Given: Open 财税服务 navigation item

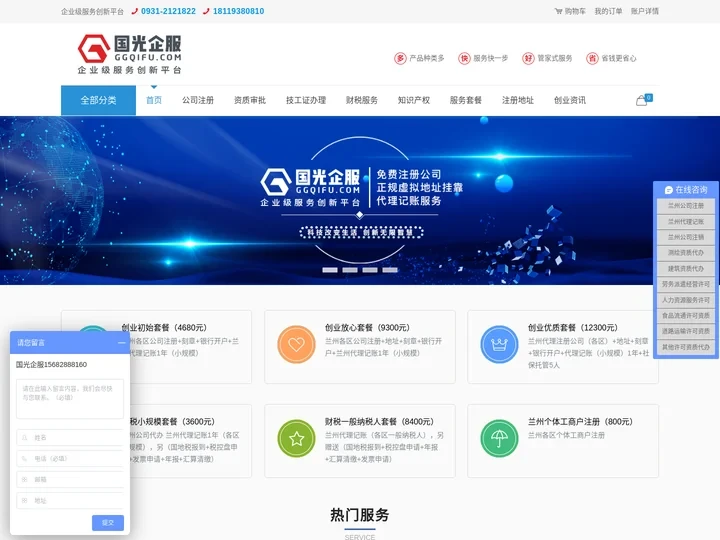Looking at the screenshot, I should [362, 100].
